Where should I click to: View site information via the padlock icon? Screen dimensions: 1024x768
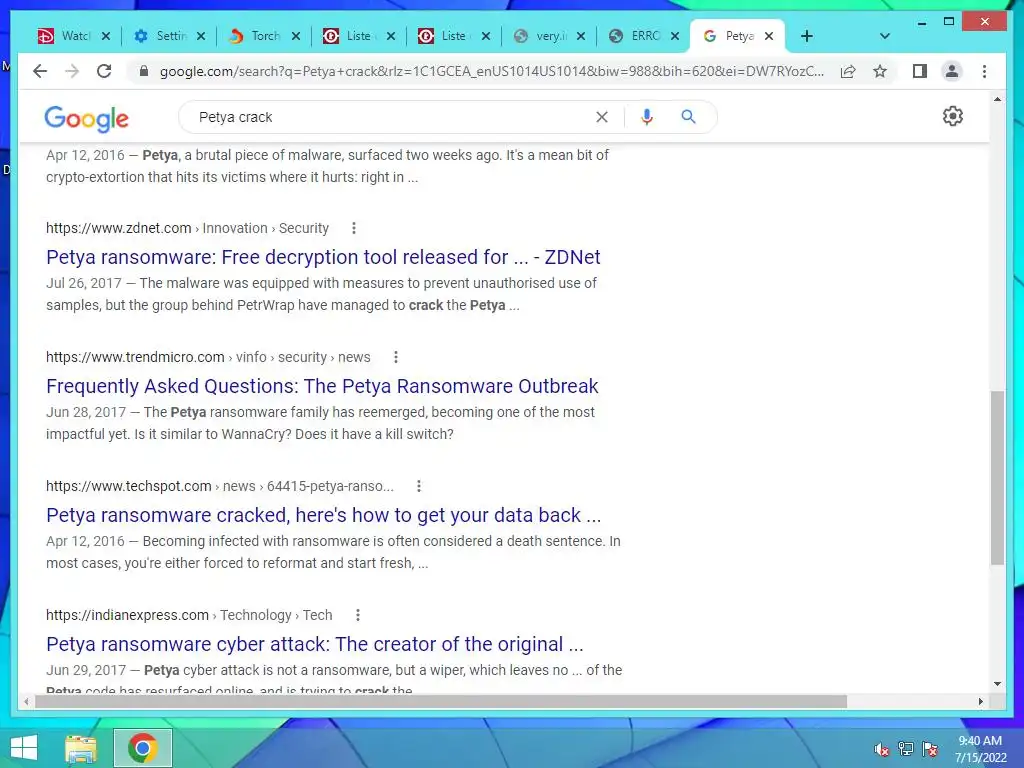point(144,71)
